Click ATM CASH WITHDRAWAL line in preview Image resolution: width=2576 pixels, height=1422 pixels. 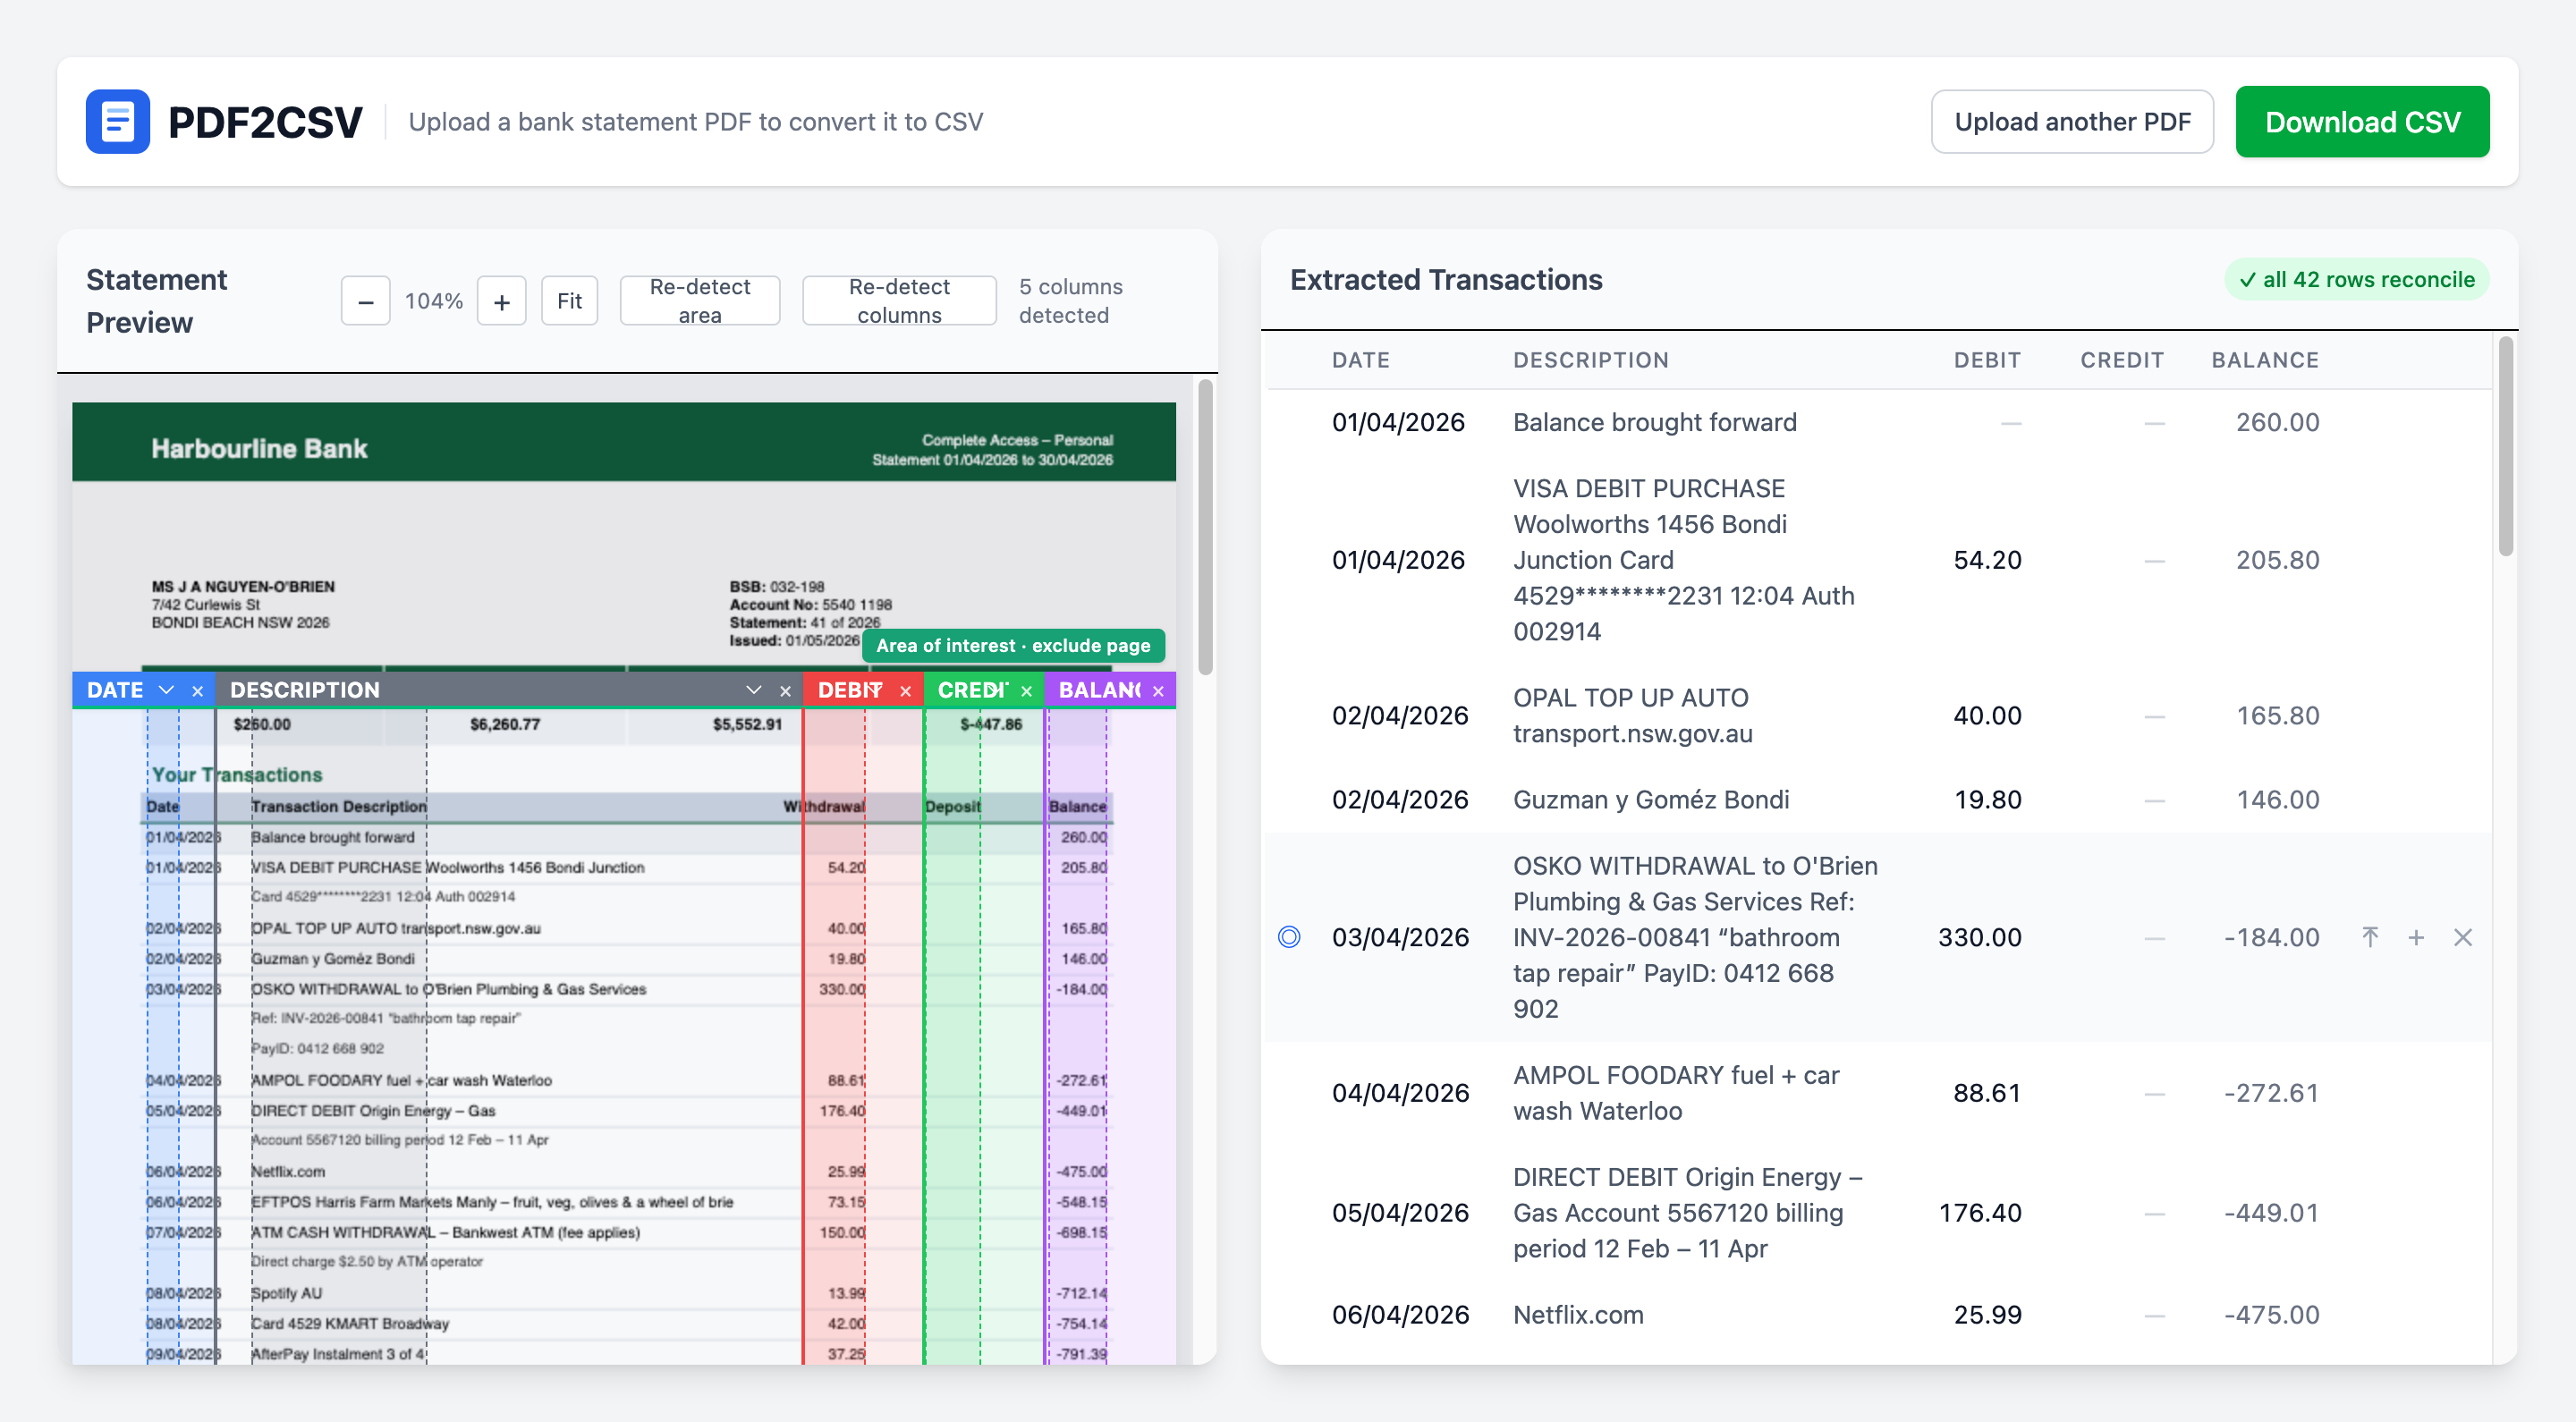point(445,1232)
